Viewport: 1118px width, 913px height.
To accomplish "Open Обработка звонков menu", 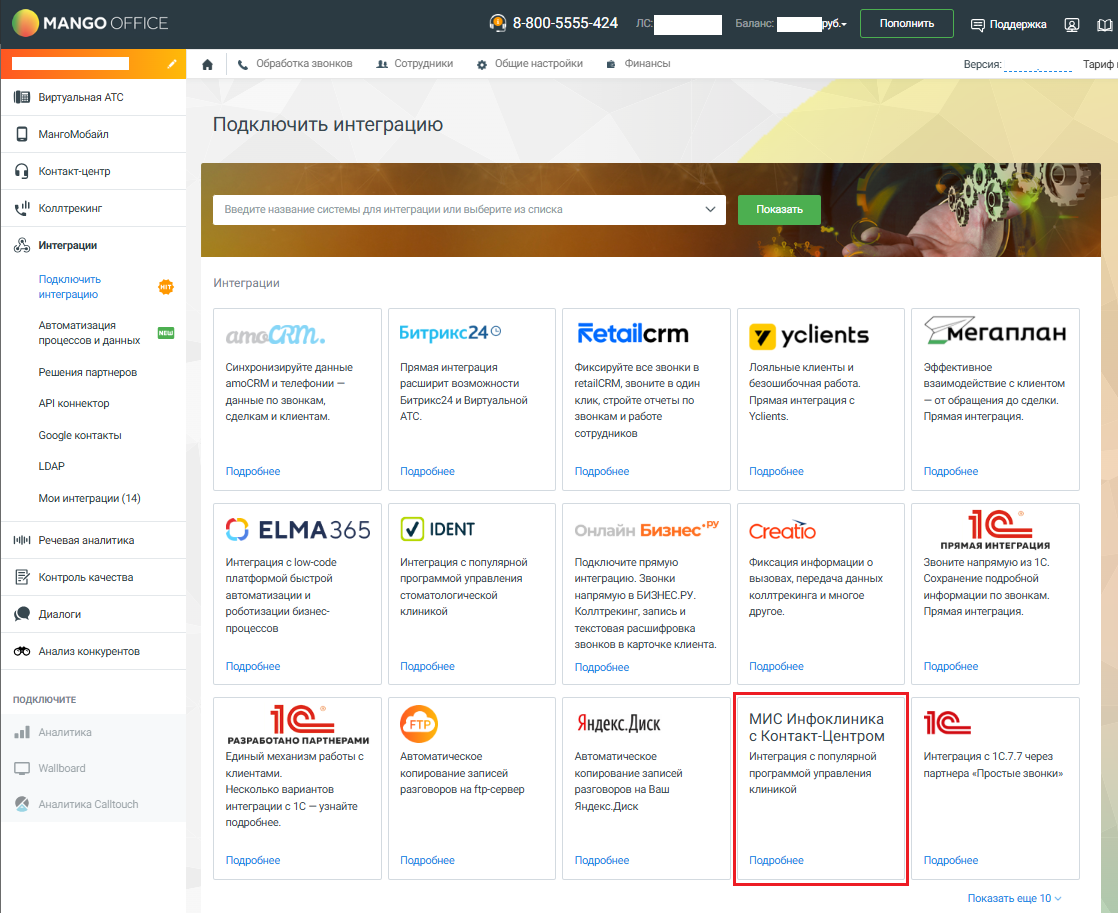I will pyautogui.click(x=295, y=64).
